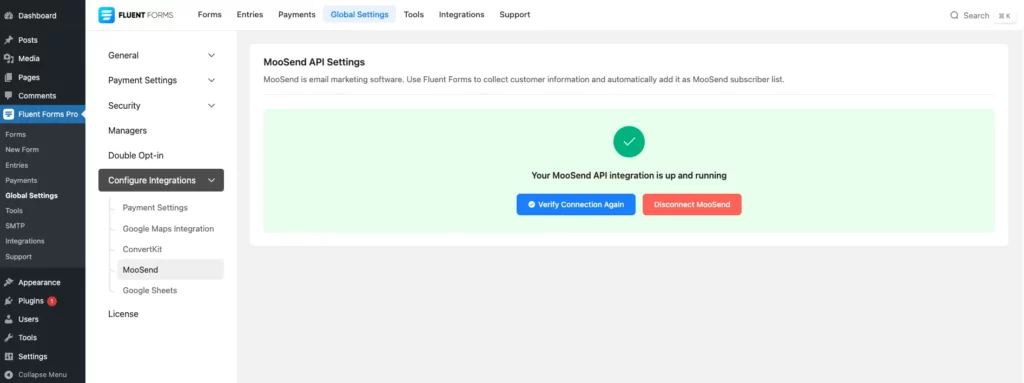
Task: Click the MooSend API Settings heading
Action: (314, 63)
